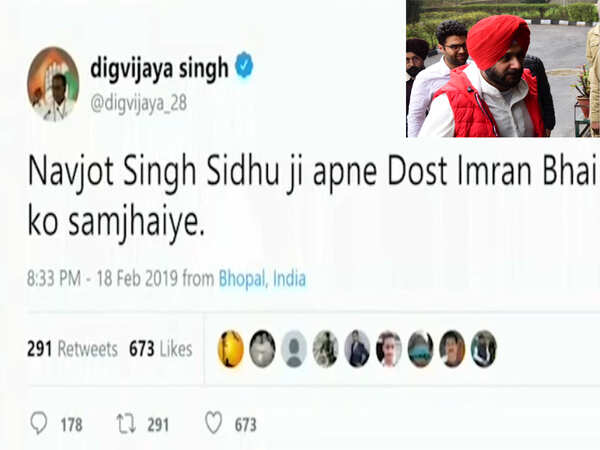Open the 291 Retweets list
Screen dimensions: 600x450
(x=72, y=349)
